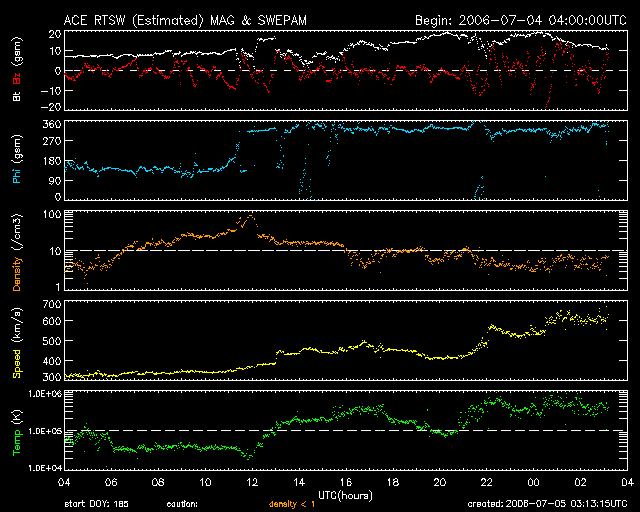Click the '16' hour label on x-axis
The height and width of the screenshot is (512, 640).
(346, 482)
